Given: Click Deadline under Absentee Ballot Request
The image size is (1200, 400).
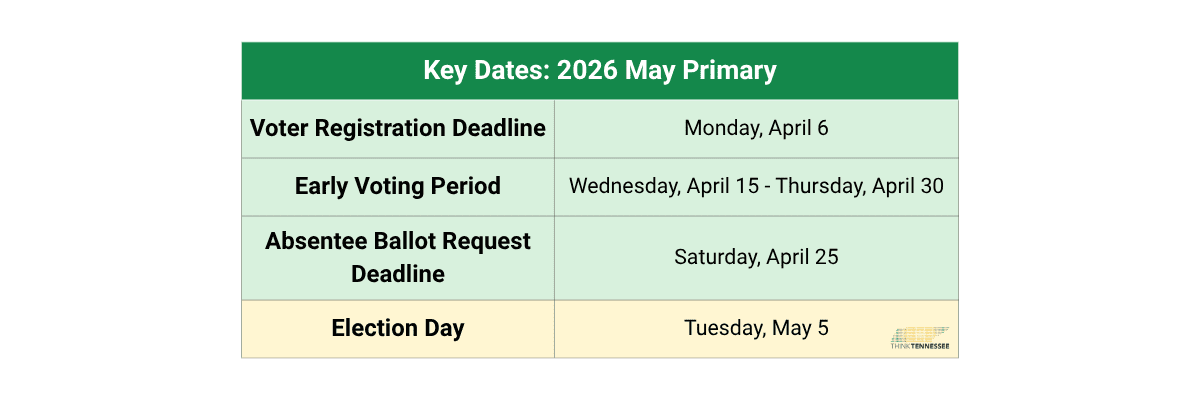Looking at the screenshot, I should pos(398,274).
